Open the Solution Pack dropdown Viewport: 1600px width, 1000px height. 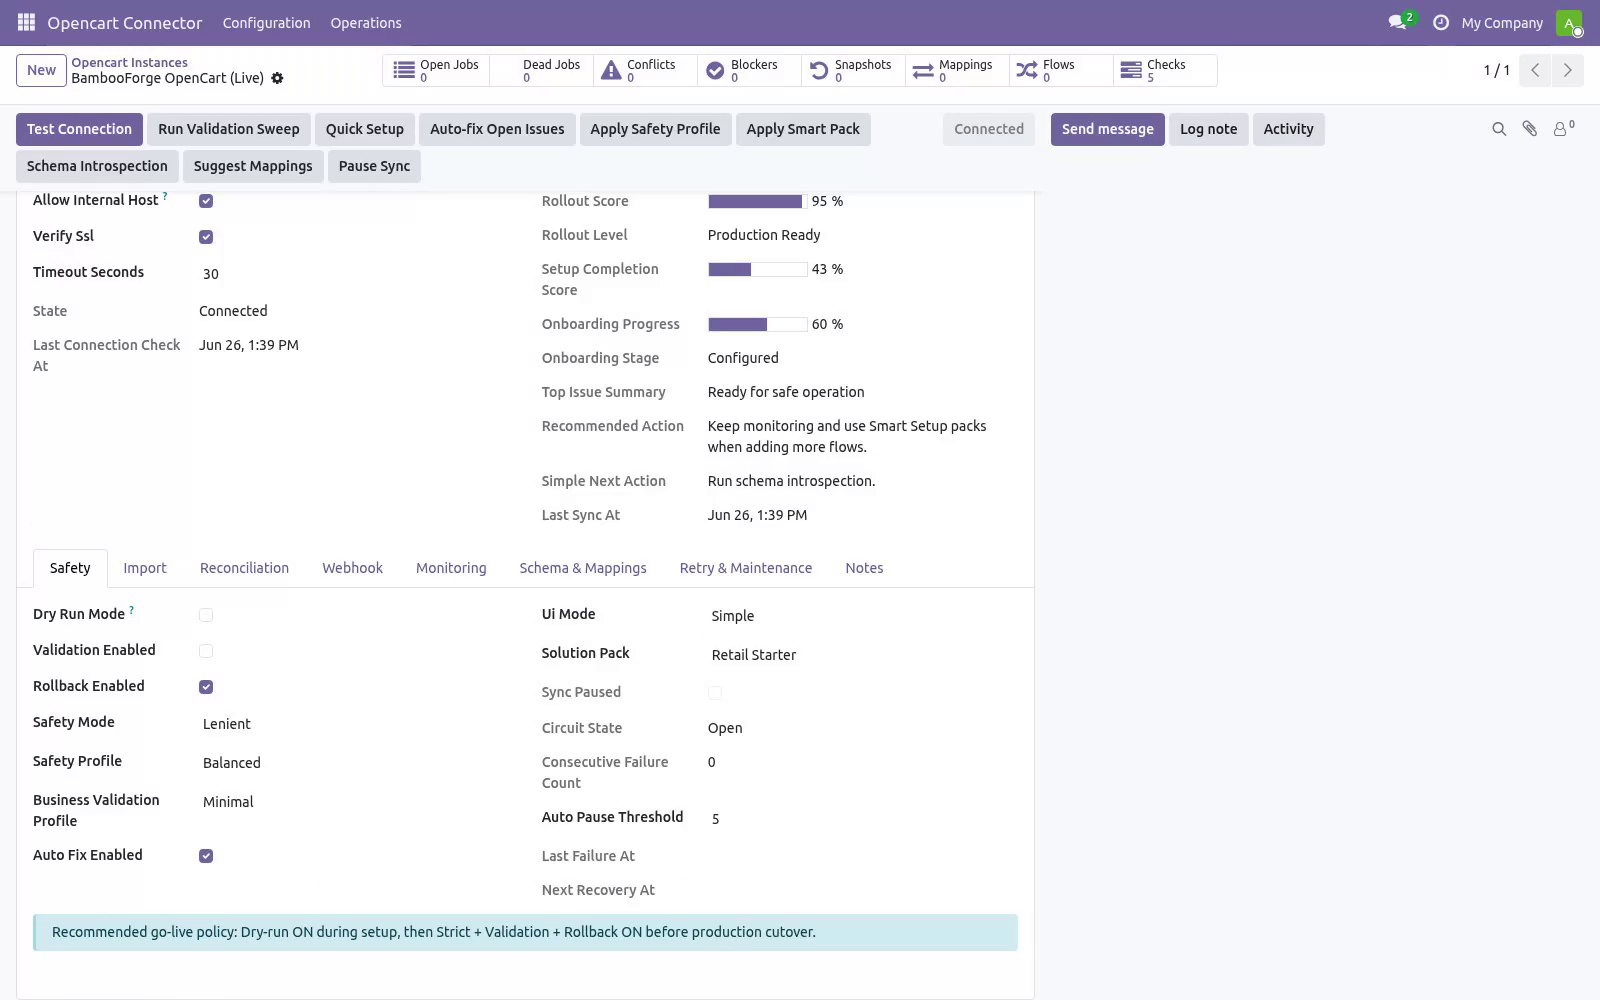pyautogui.click(x=862, y=655)
